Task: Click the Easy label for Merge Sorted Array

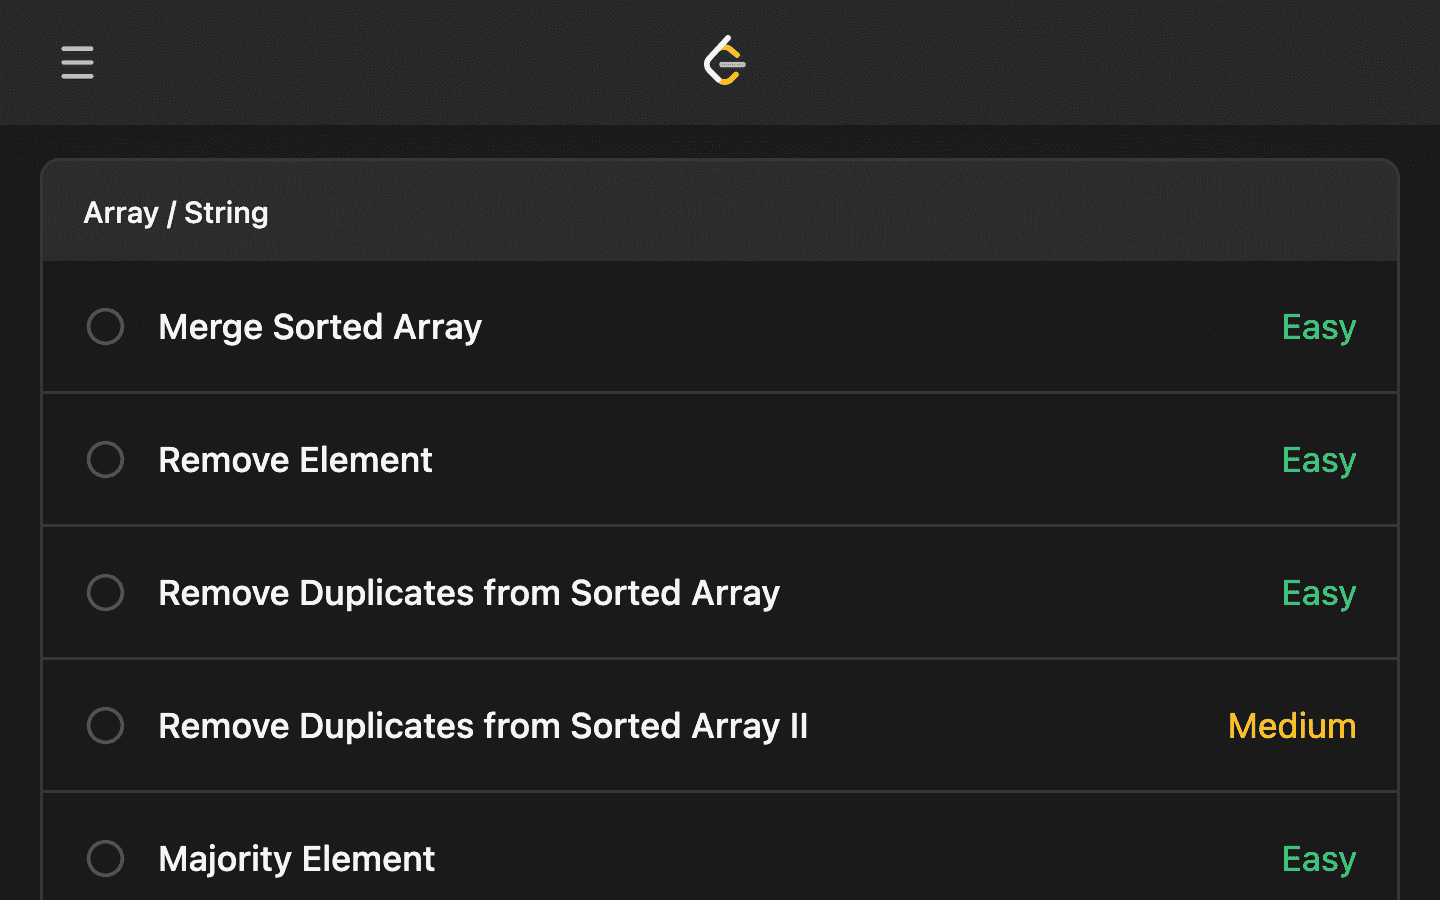Action: click(x=1319, y=327)
